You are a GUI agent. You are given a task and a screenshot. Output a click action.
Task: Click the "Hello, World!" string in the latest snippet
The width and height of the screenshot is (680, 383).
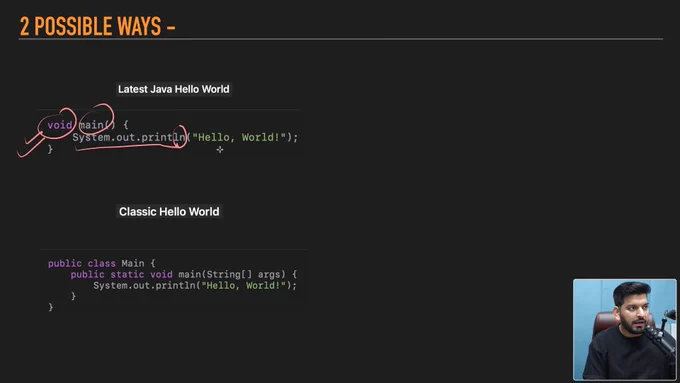tap(239, 137)
